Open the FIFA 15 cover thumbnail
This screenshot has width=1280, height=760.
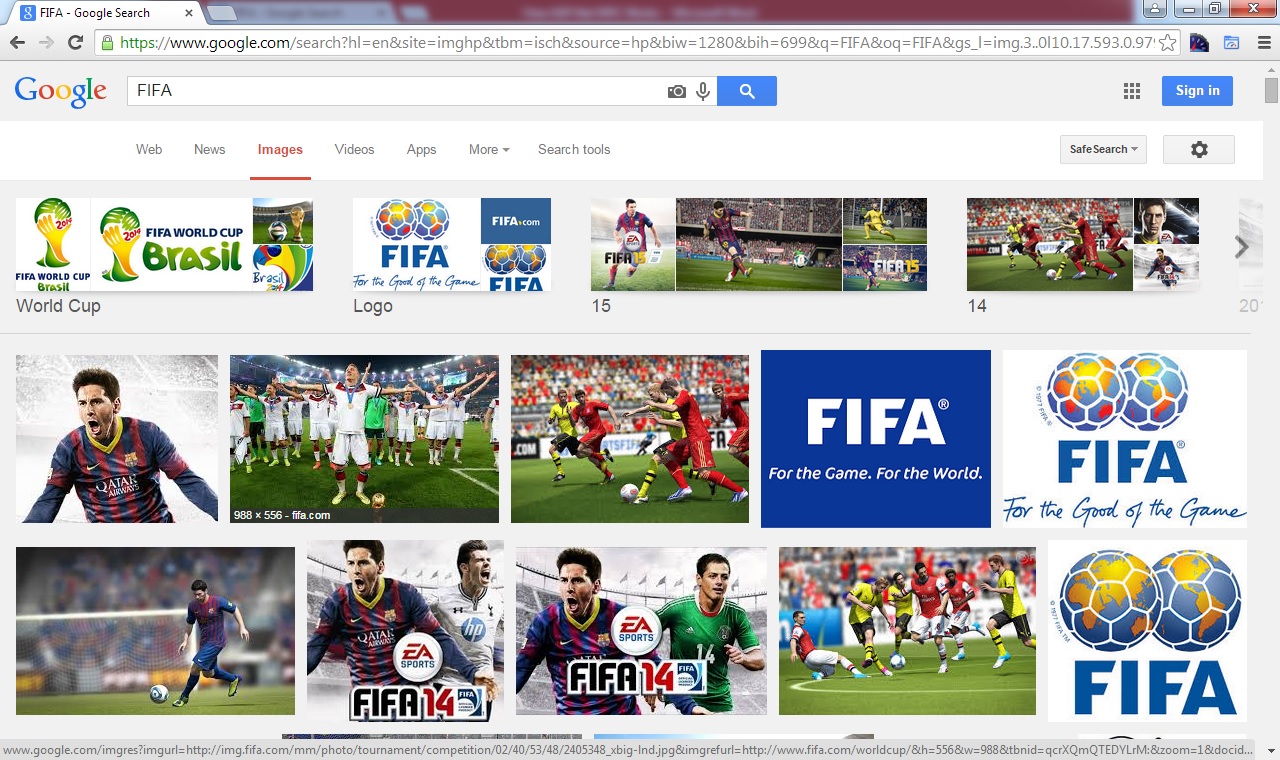[x=632, y=244]
